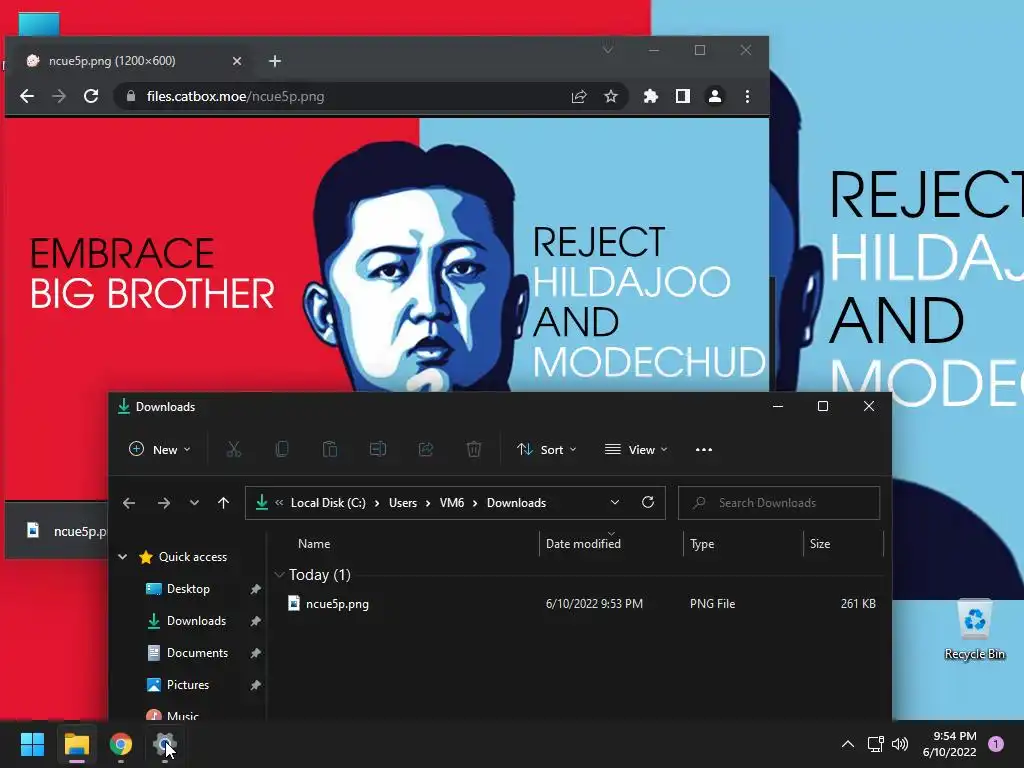Click Chrome's forward navigation arrow

click(59, 97)
